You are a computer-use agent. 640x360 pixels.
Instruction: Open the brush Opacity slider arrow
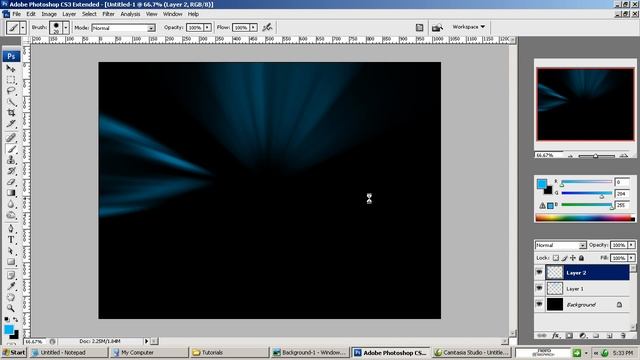(x=207, y=27)
